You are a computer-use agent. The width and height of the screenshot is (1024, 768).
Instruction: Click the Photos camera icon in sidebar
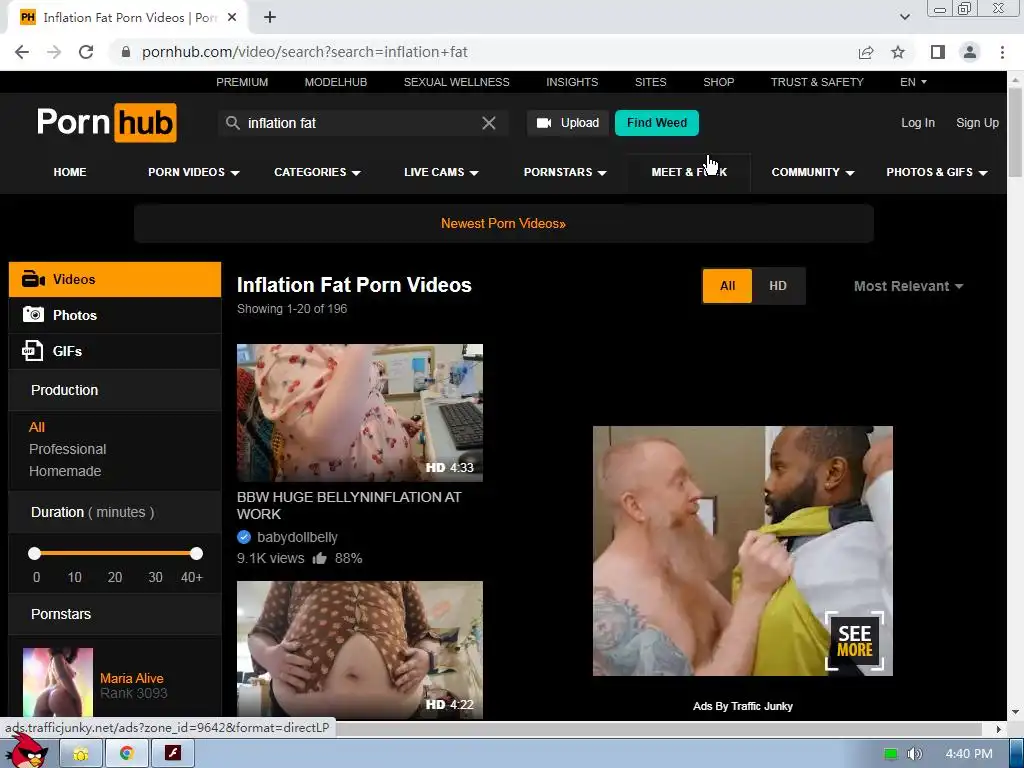pos(33,315)
